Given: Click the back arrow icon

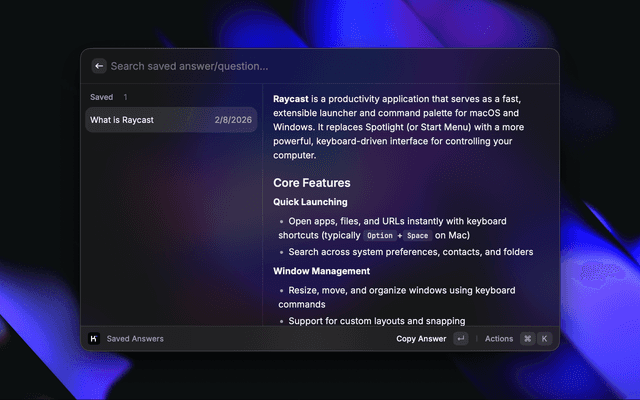Looking at the screenshot, I should pyautogui.click(x=99, y=66).
